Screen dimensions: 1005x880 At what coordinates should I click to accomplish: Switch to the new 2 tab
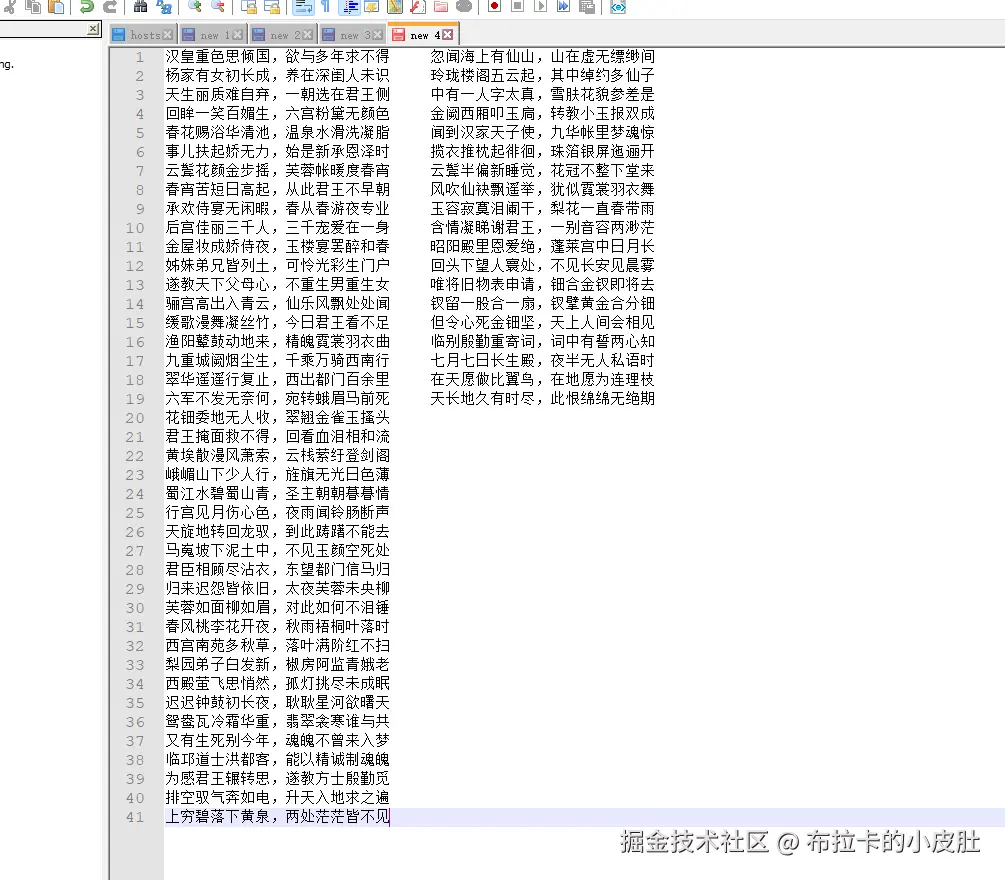281,32
